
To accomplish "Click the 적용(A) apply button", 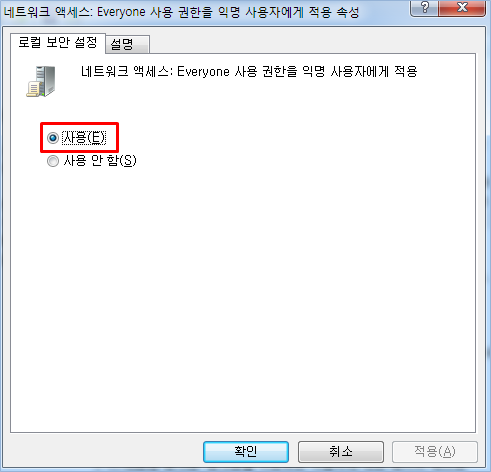I will 435,452.
